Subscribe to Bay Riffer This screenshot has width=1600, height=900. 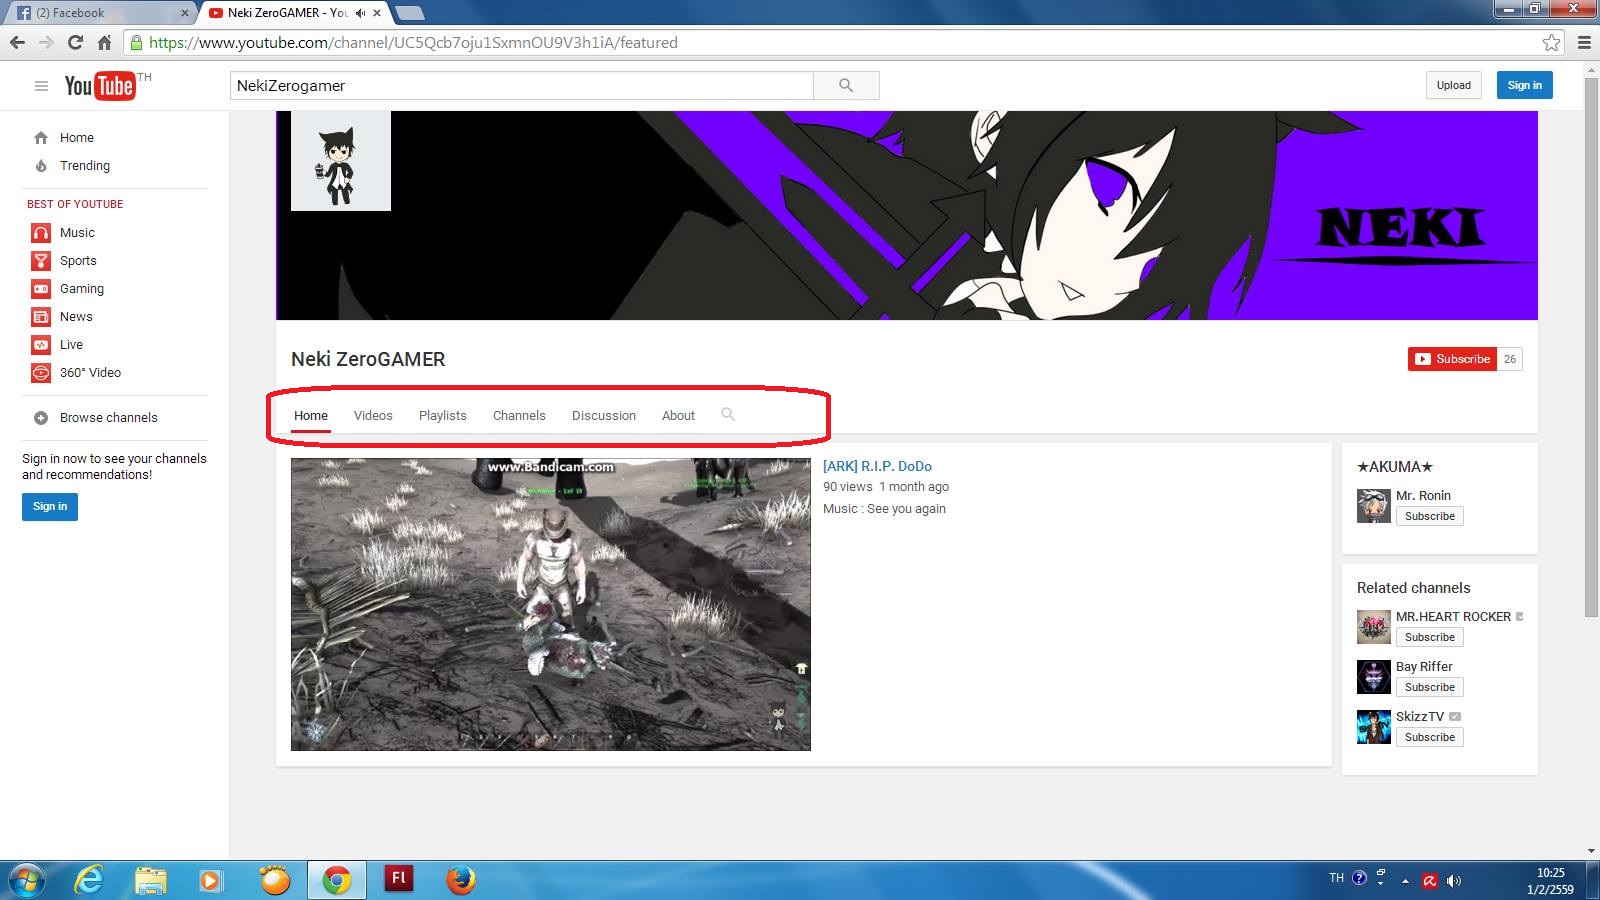tap(1430, 687)
